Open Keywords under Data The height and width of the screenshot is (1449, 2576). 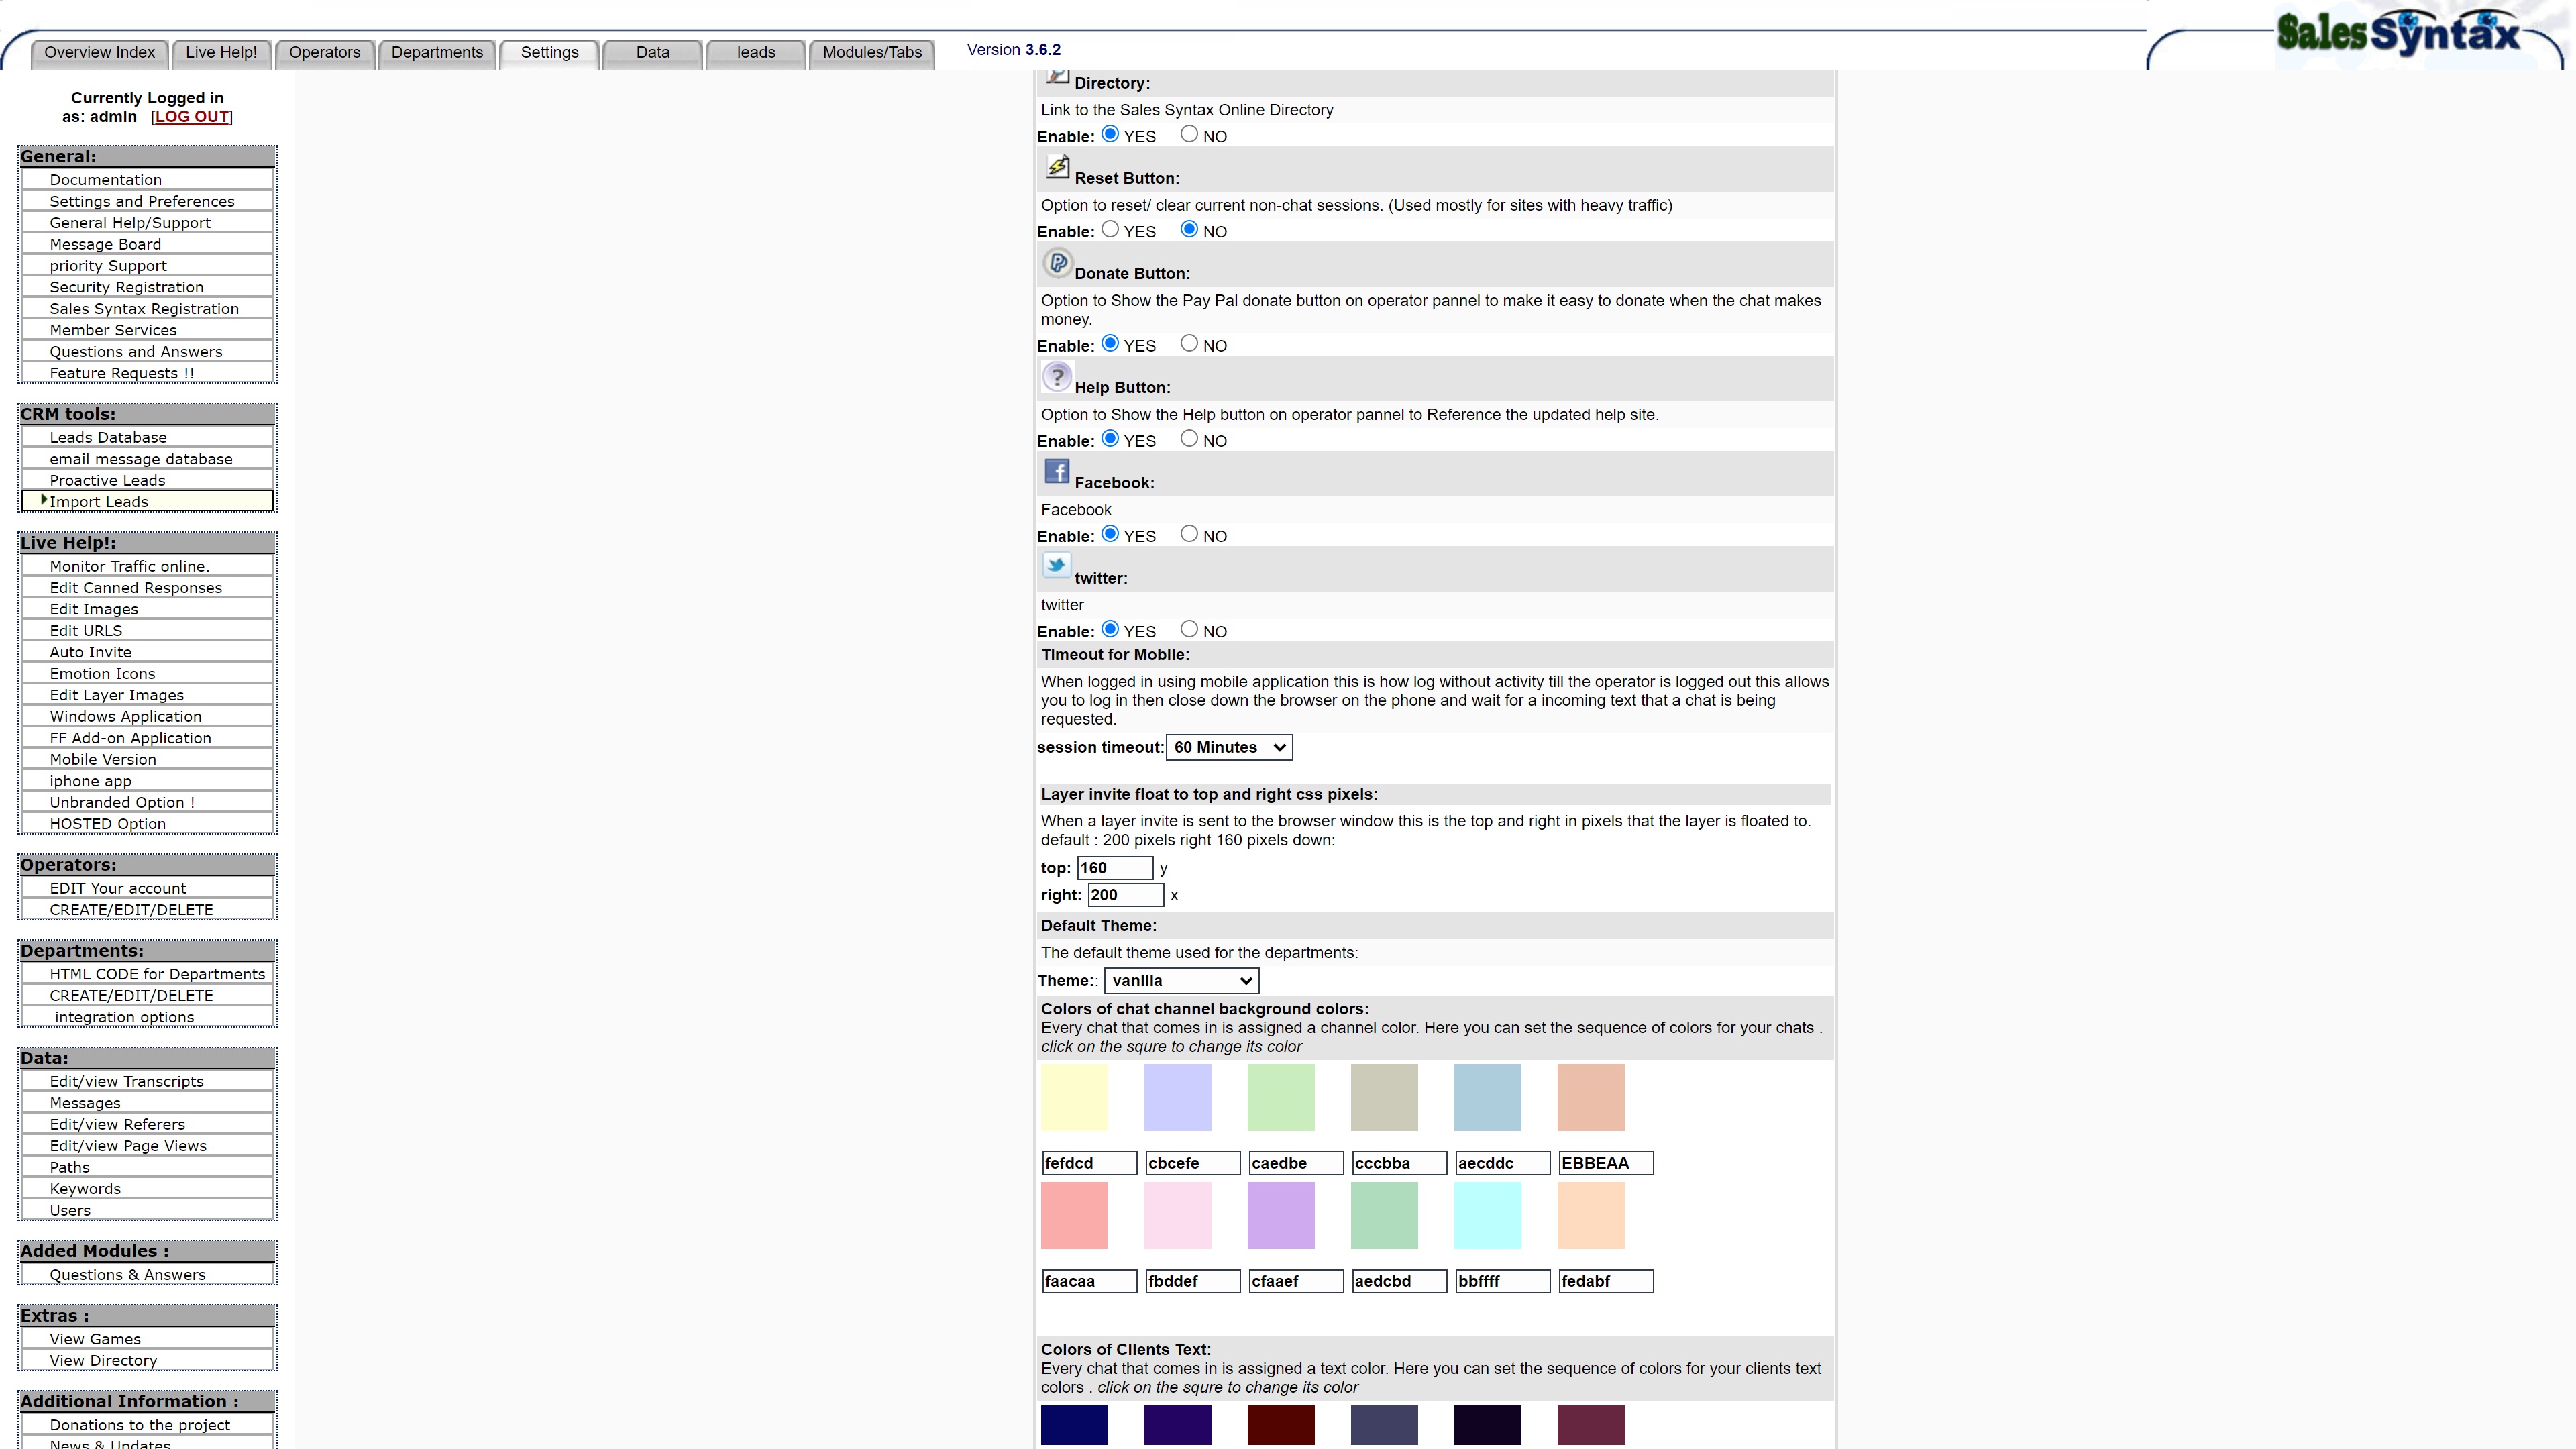(x=148, y=1189)
